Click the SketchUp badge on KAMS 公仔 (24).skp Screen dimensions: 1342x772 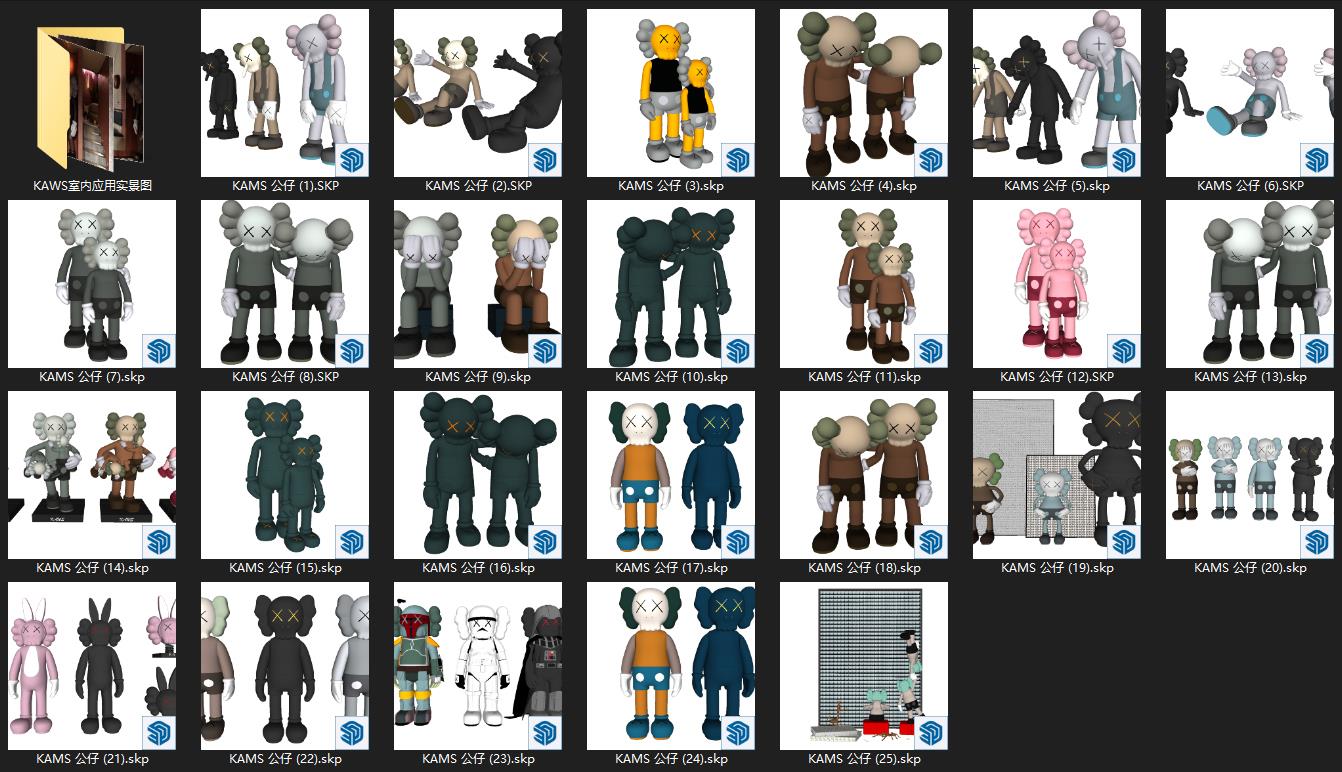pyautogui.click(x=738, y=733)
